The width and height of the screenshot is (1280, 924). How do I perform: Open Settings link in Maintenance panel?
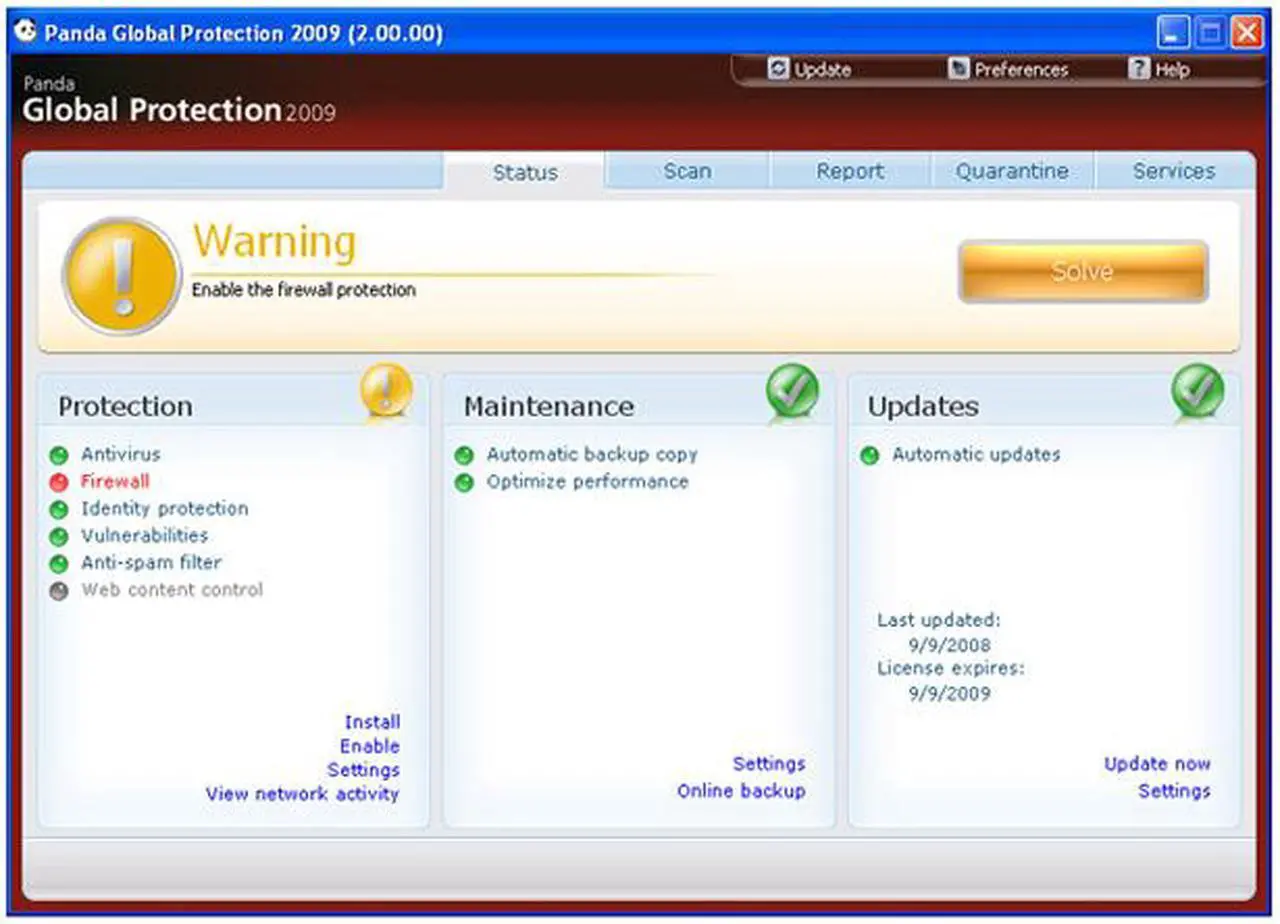tap(769, 764)
